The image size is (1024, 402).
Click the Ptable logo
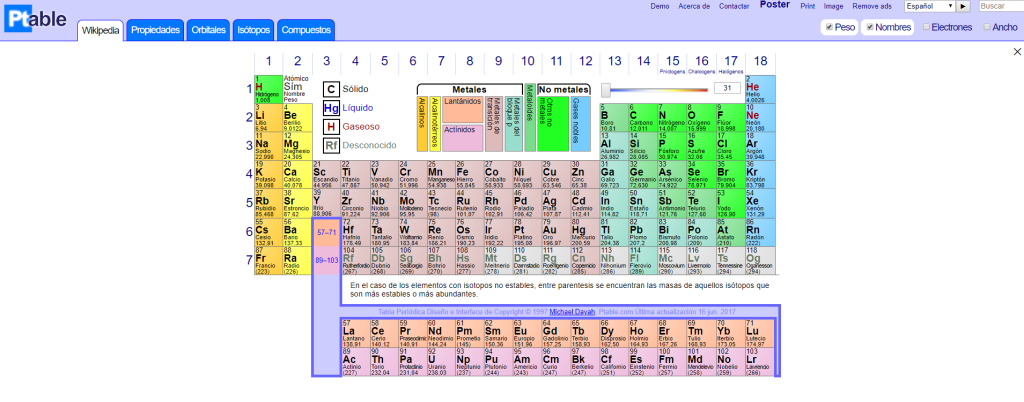[37, 21]
